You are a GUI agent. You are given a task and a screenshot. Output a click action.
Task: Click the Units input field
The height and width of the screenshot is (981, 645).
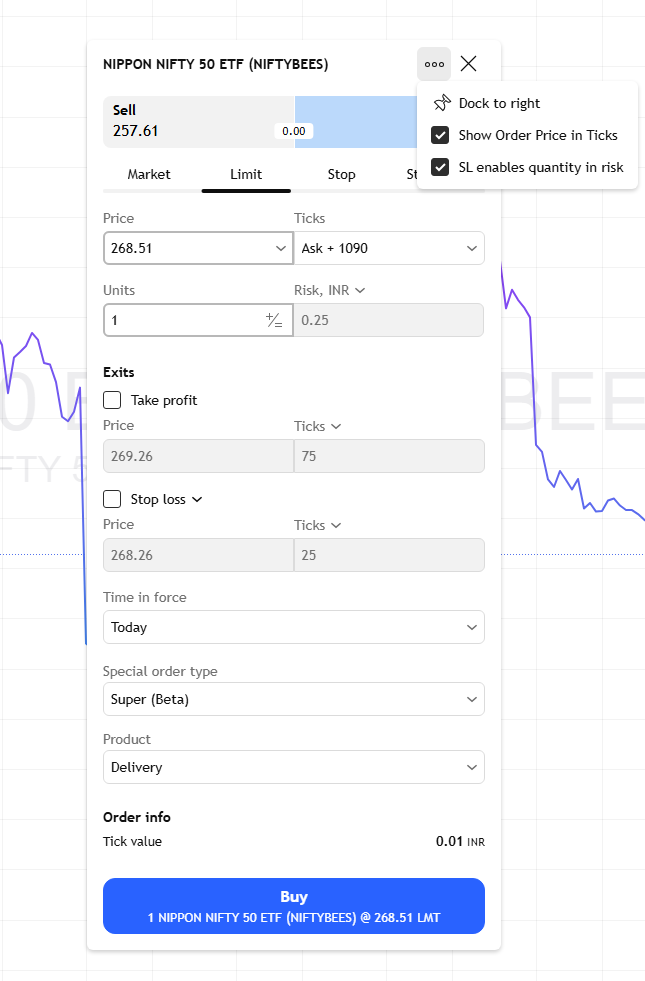[x=180, y=320]
